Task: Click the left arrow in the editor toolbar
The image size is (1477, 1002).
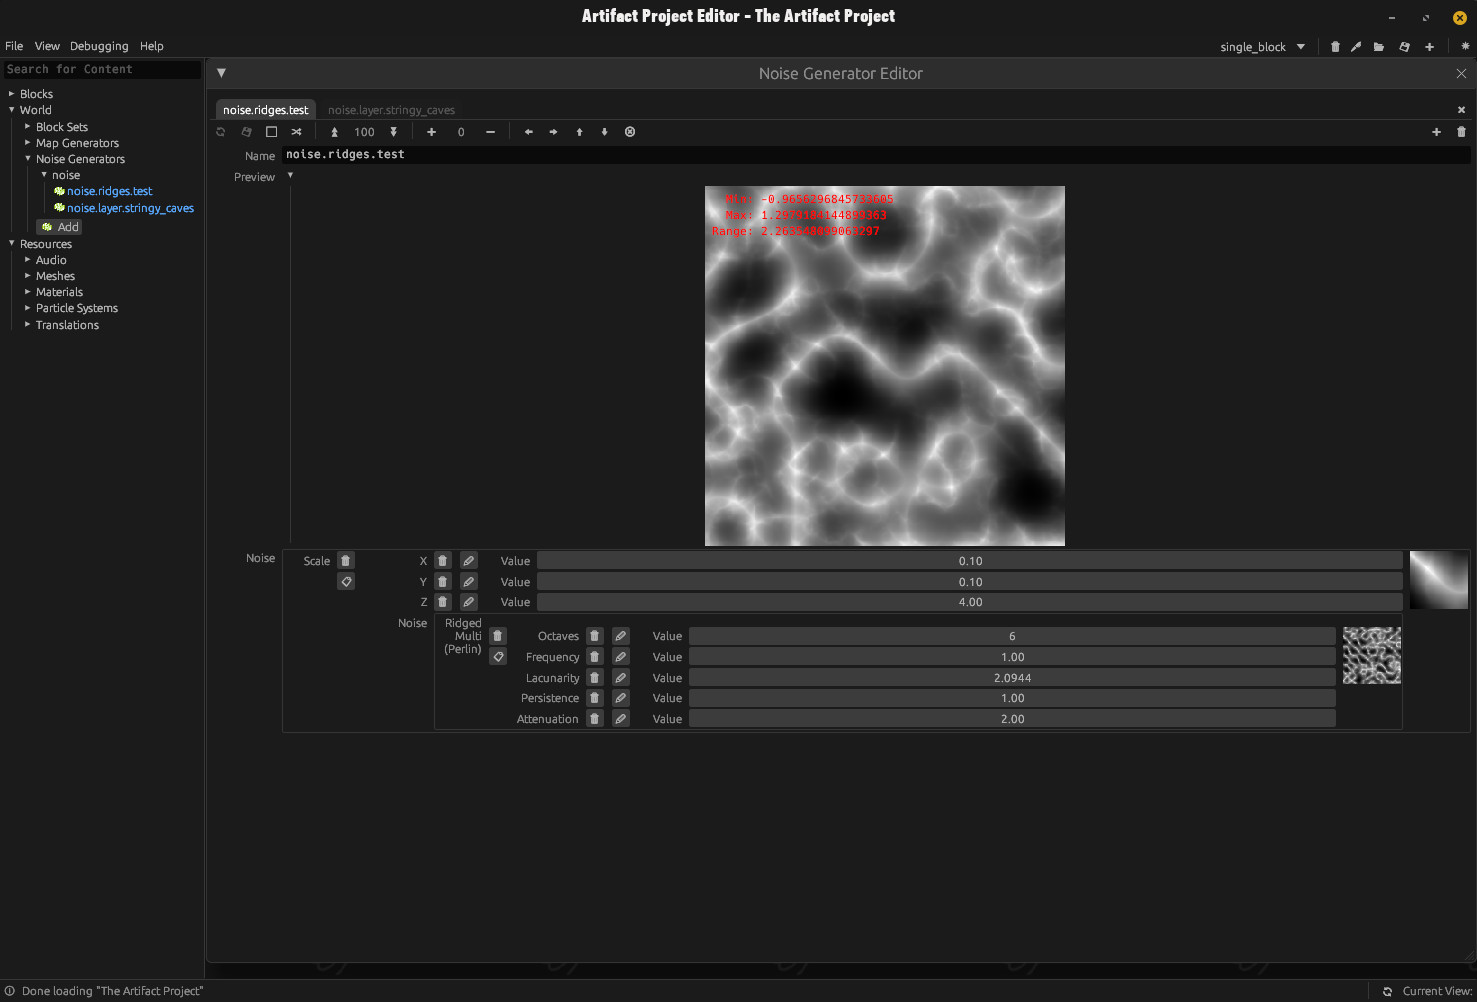Action: tap(529, 132)
